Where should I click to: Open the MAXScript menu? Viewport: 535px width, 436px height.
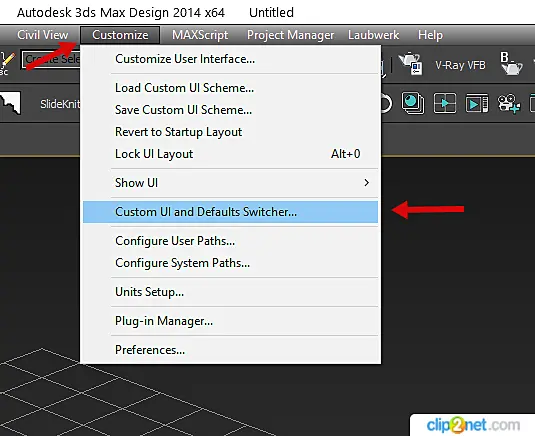coord(200,35)
